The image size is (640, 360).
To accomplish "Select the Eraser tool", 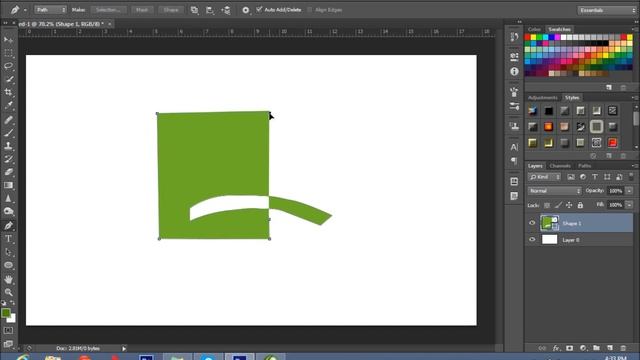I will tap(8, 172).
